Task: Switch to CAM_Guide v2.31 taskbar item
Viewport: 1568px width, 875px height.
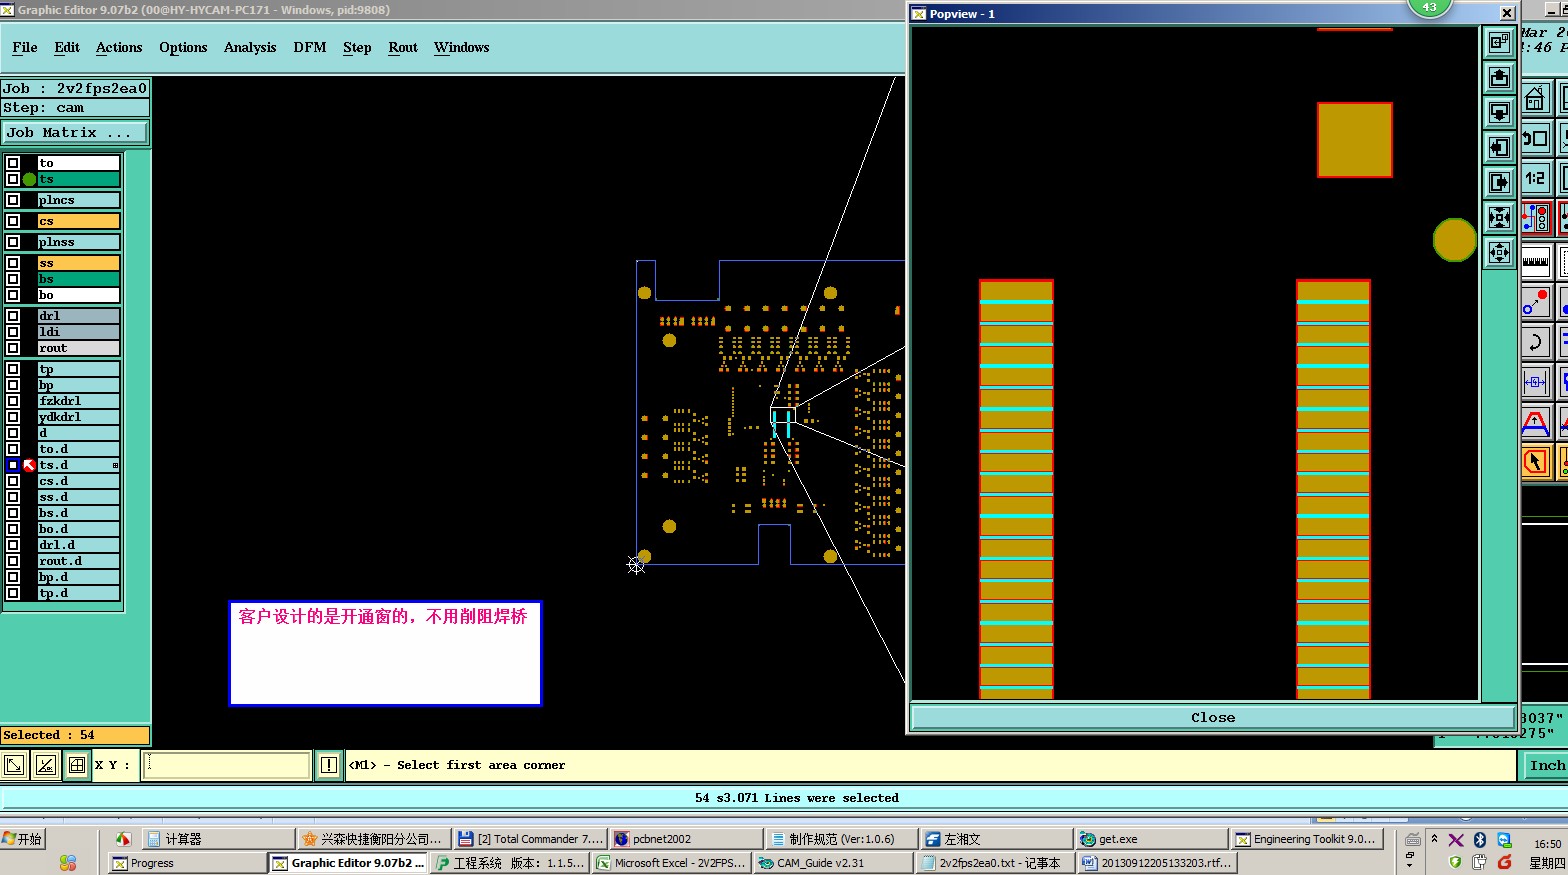Action: 833,863
